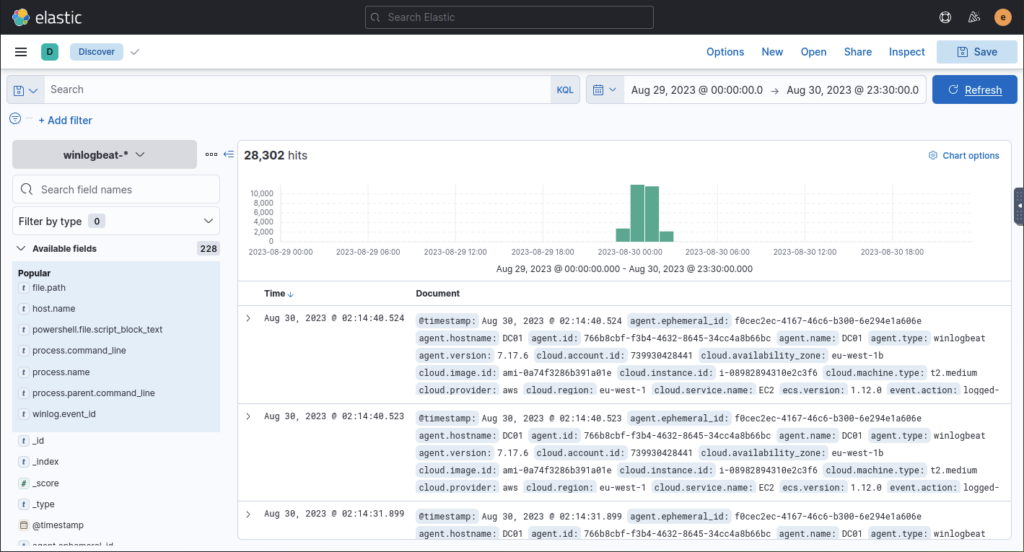The image size is (1024, 552).
Task: Open the user avatar menu
Action: pyautogui.click(x=1002, y=18)
